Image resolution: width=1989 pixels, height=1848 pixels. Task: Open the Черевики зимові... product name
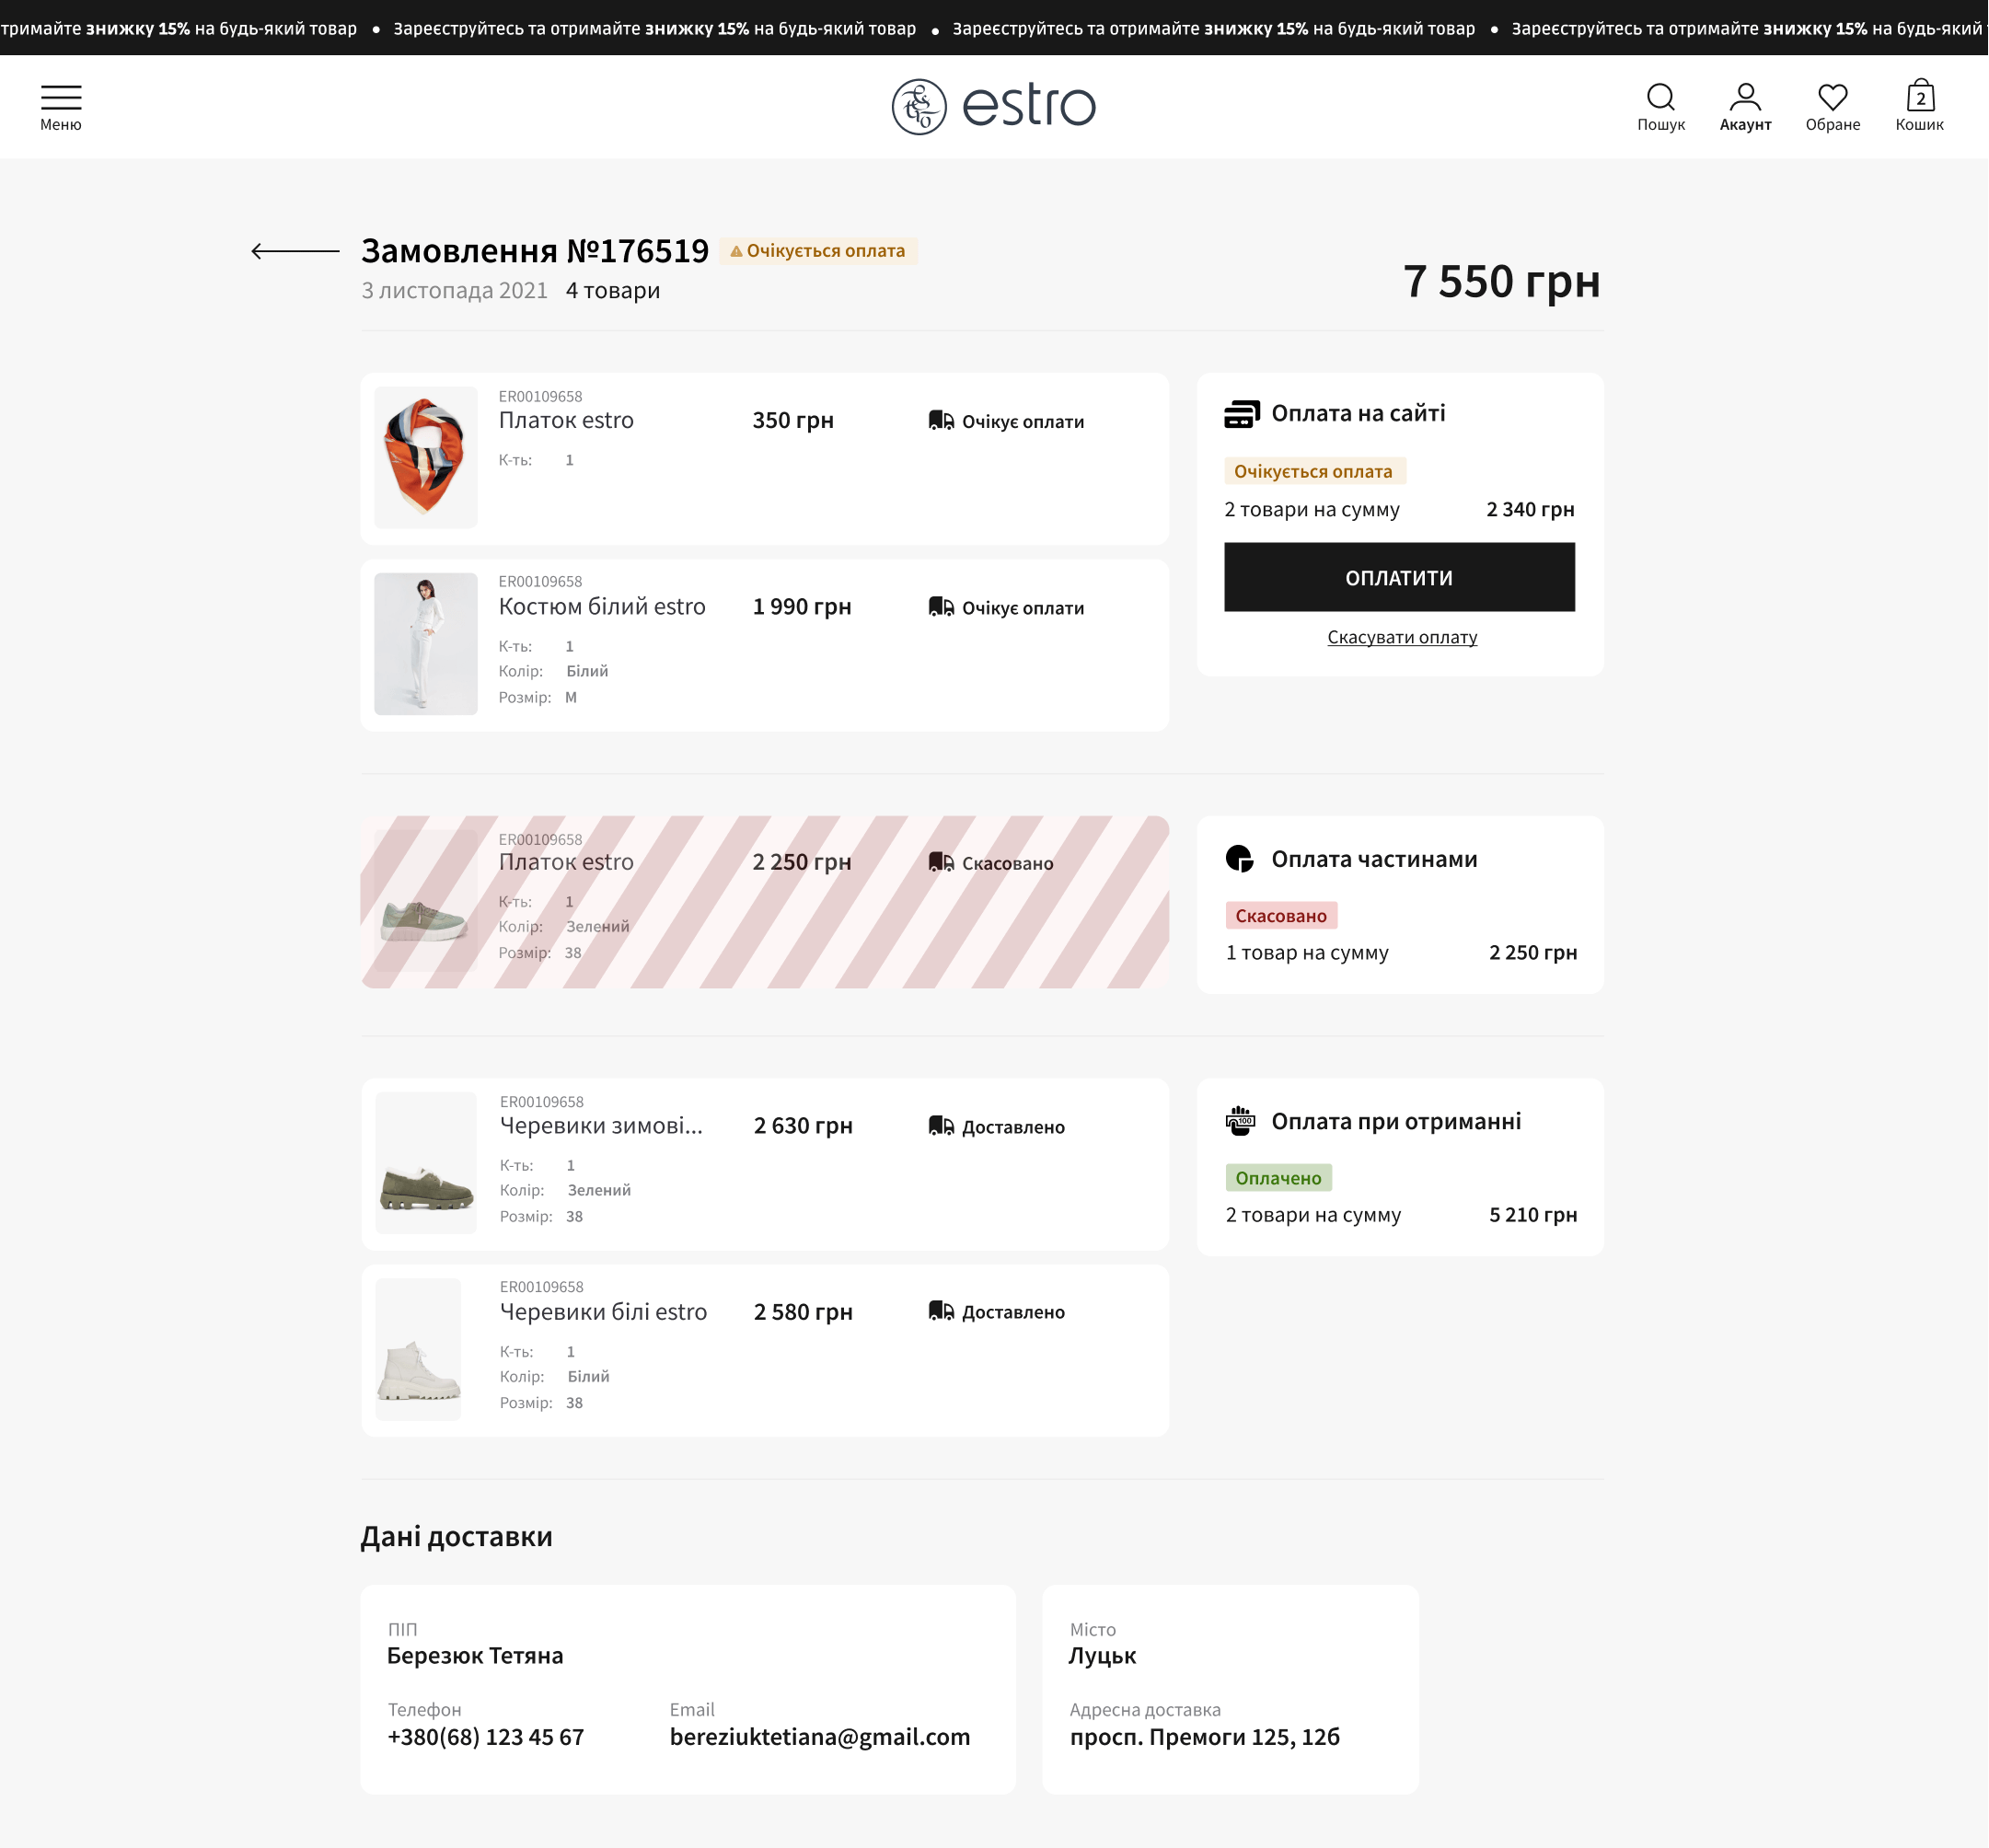pyautogui.click(x=601, y=1125)
